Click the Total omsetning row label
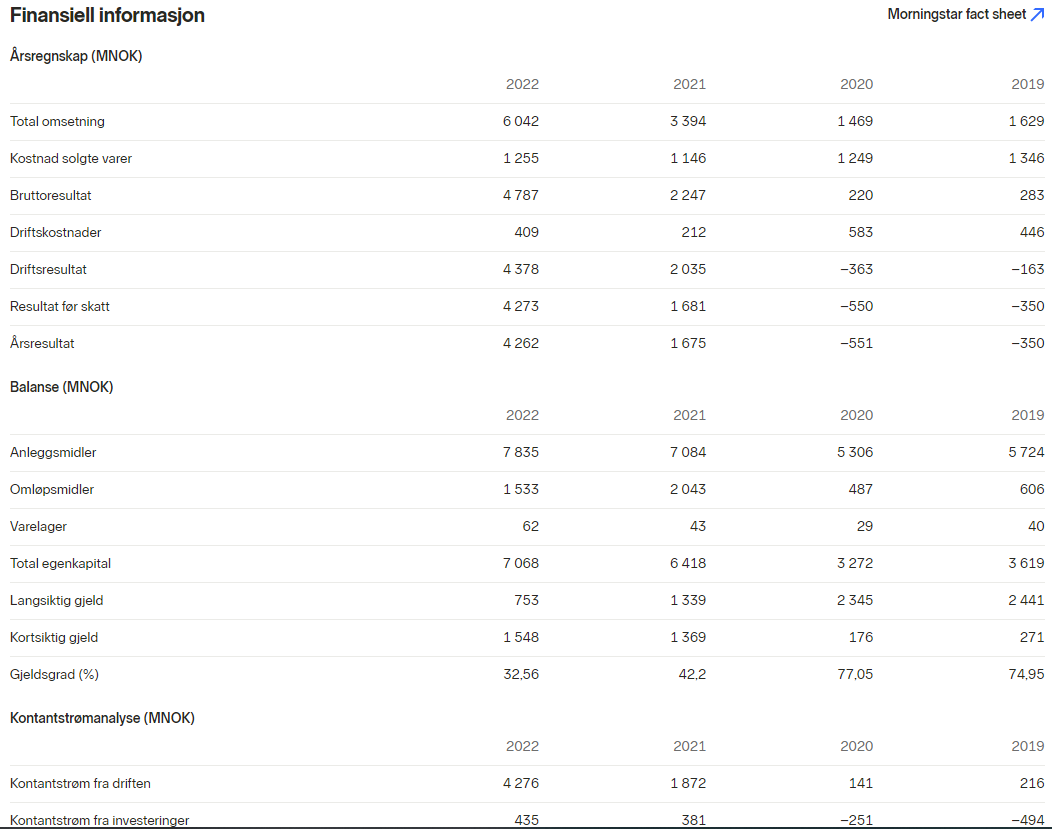Screen dimensions: 1052x829 pyautogui.click(x=57, y=121)
